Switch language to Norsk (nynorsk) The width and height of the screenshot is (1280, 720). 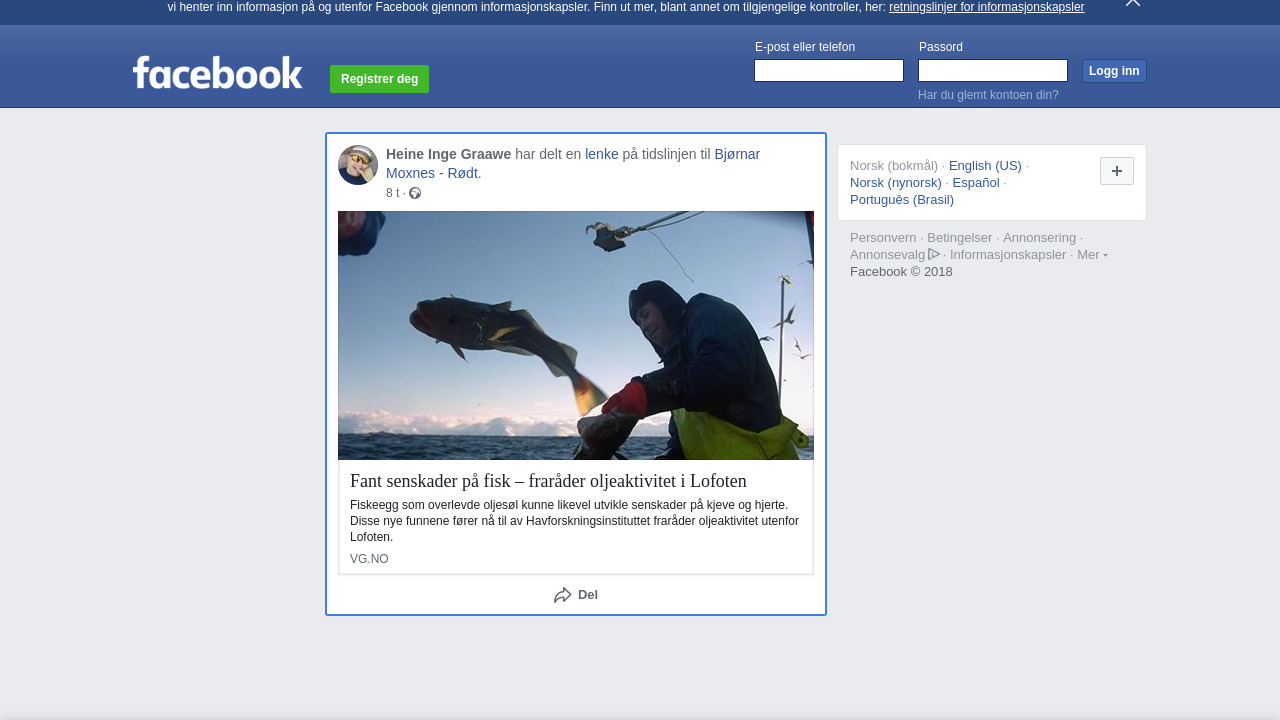[896, 183]
